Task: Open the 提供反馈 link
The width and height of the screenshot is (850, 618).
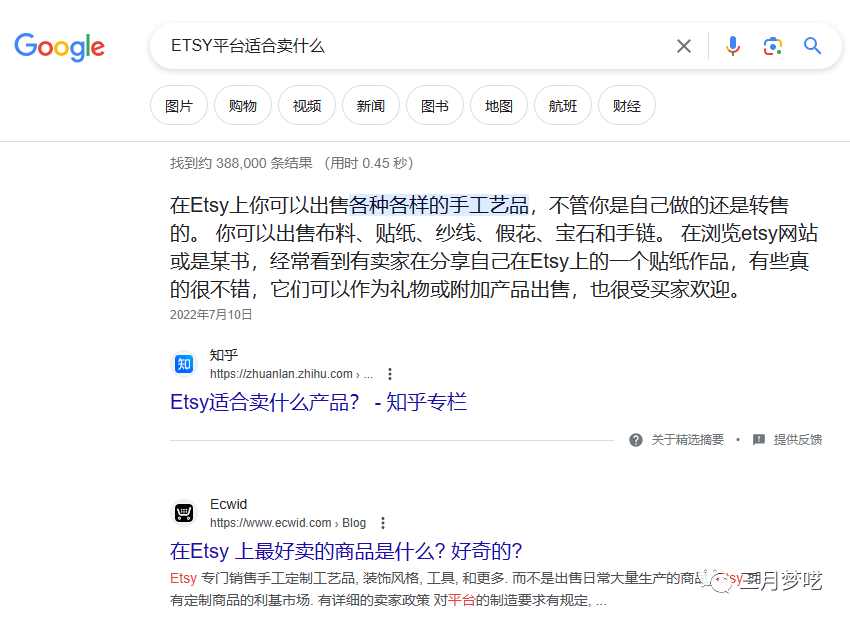Action: click(797, 440)
